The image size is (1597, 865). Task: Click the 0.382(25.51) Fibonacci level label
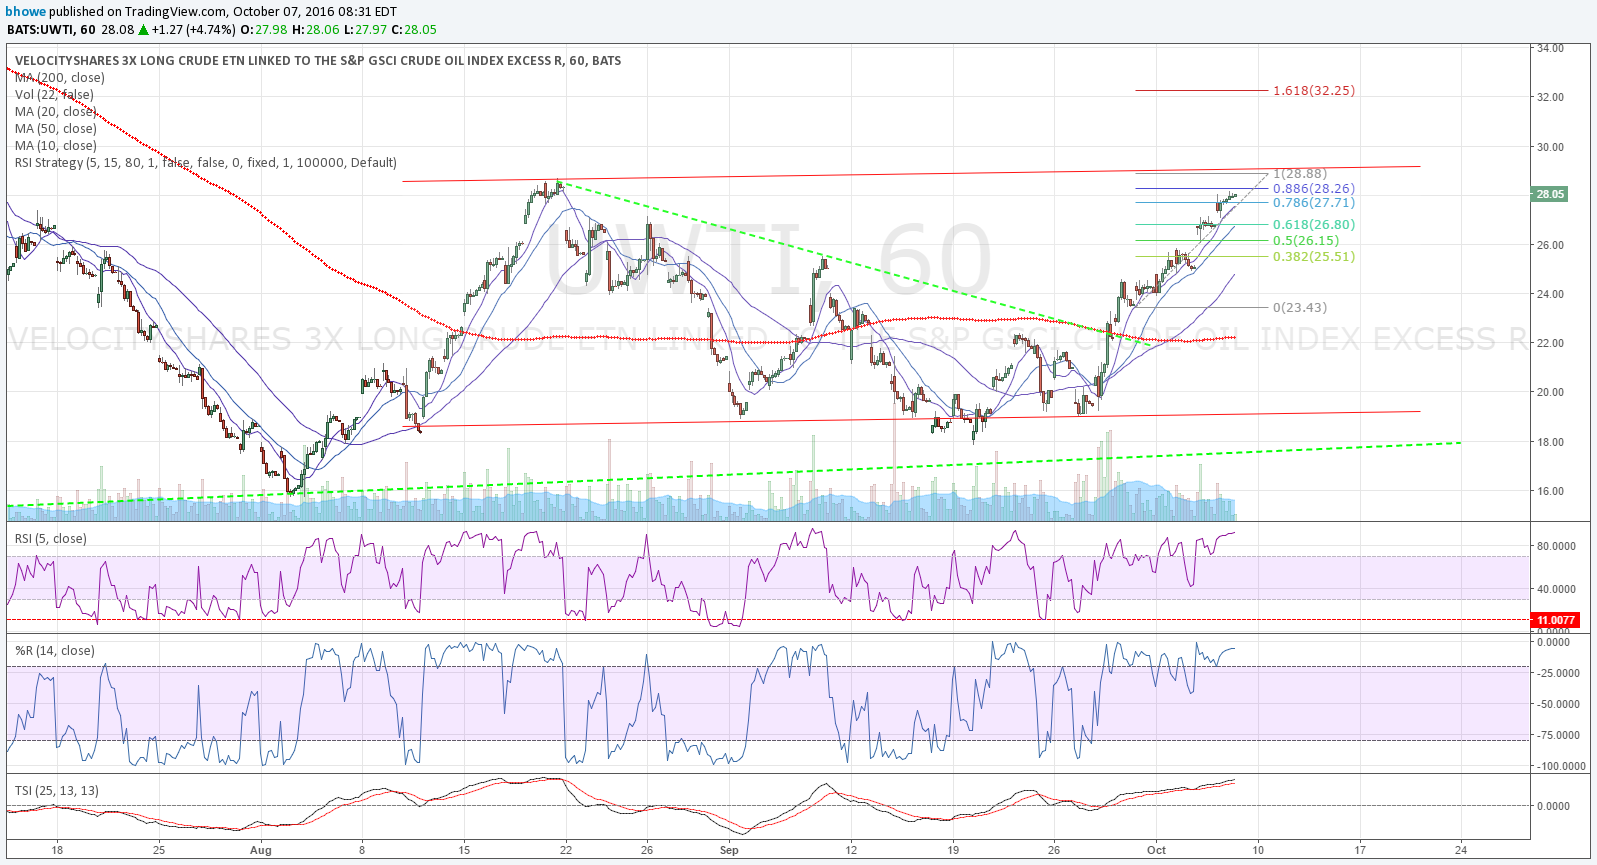click(x=1314, y=257)
